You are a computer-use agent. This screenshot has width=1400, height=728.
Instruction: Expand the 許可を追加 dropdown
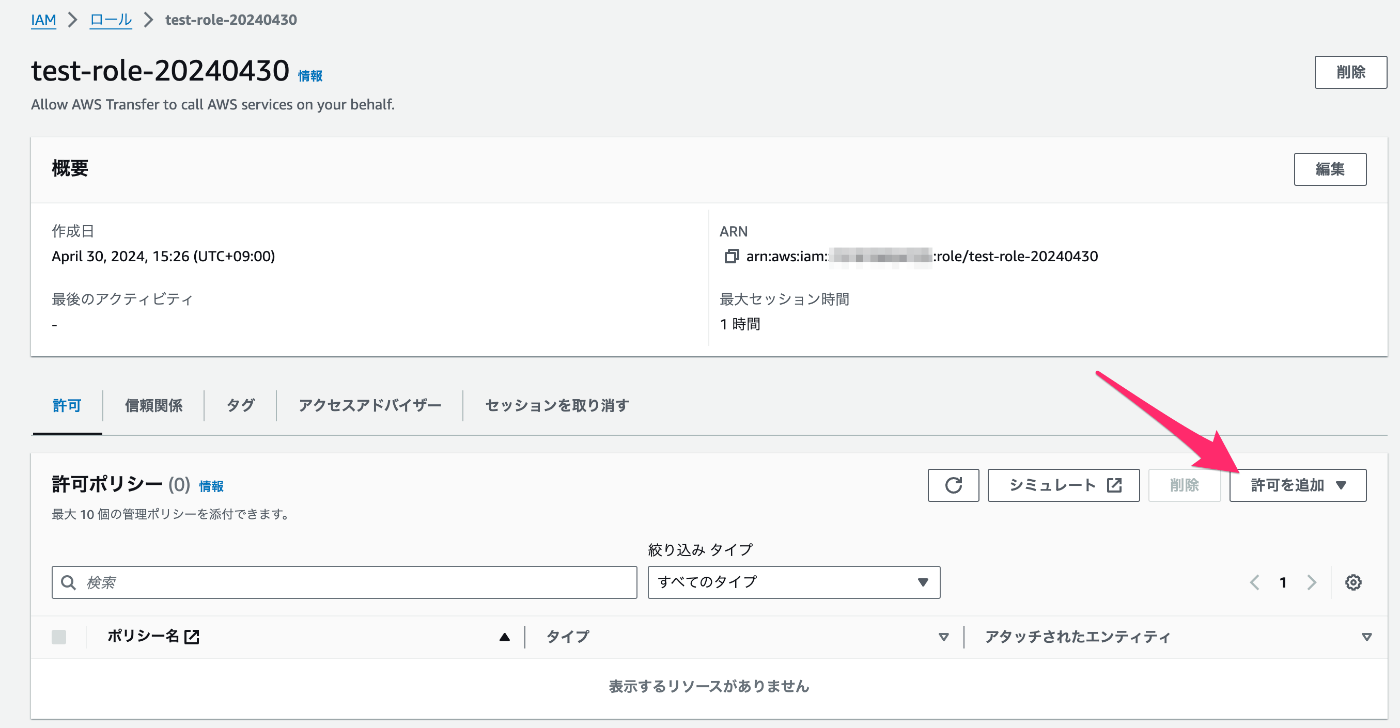1298,485
